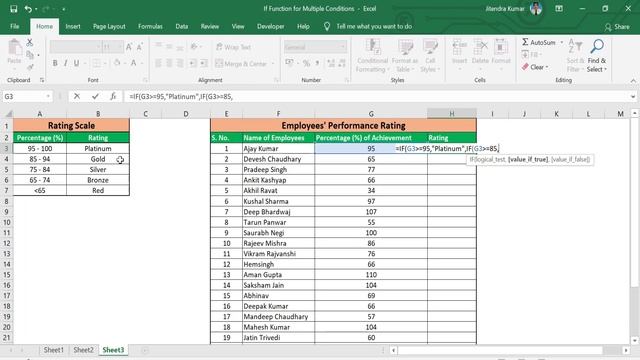This screenshot has width=640, height=360.
Task: Switch to Page Layout tab
Action: tap(109, 26)
